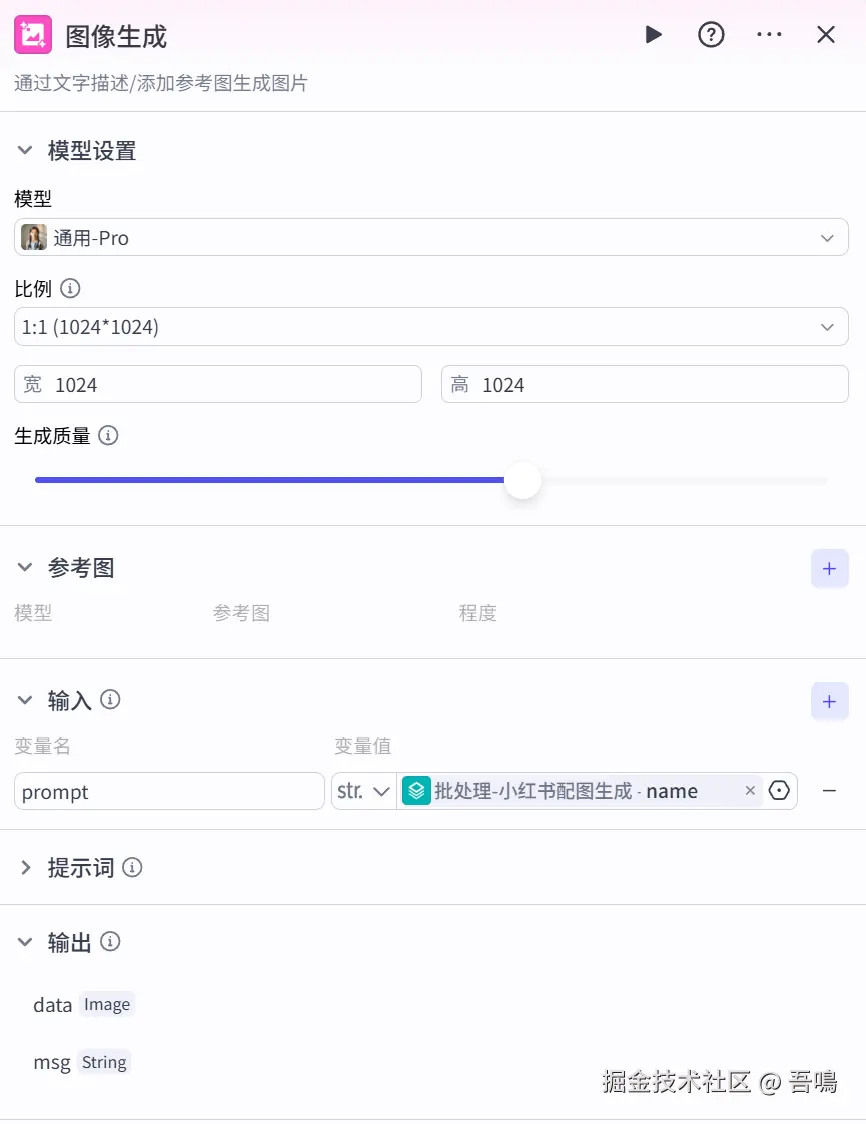Remove the prompt variable using minus icon

[x=829, y=791]
